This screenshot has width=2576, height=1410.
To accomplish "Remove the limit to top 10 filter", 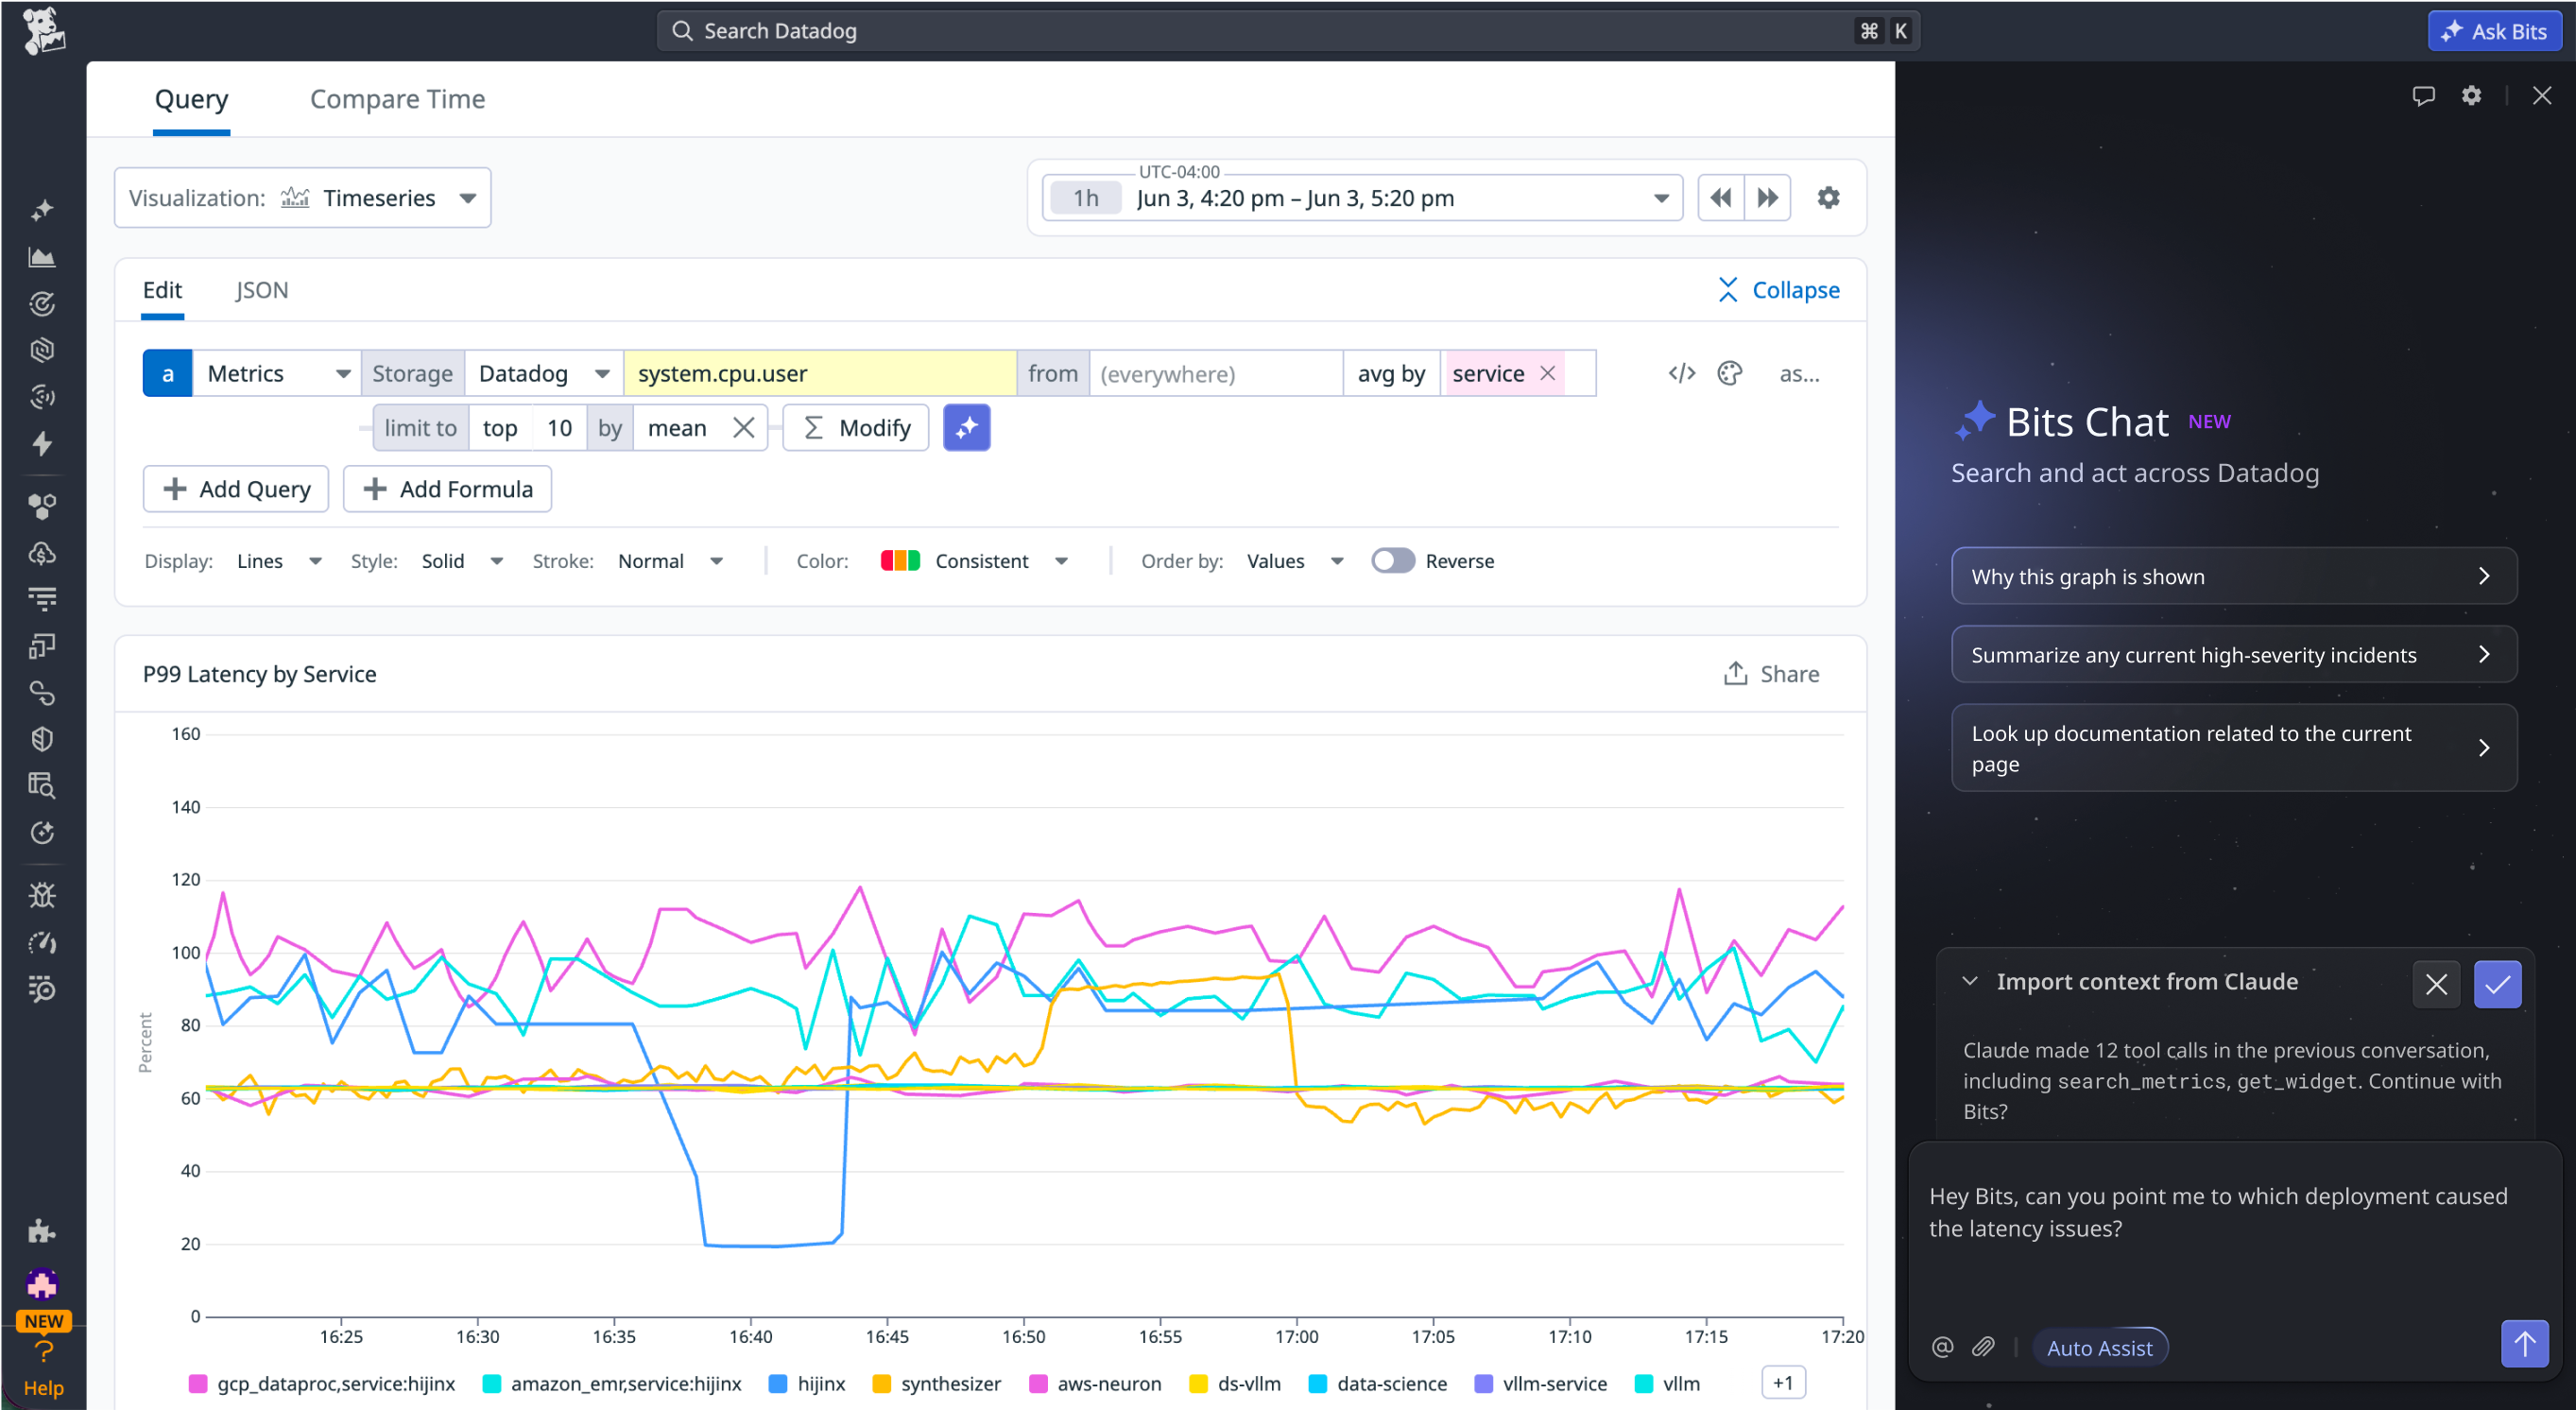I will pyautogui.click(x=743, y=428).
